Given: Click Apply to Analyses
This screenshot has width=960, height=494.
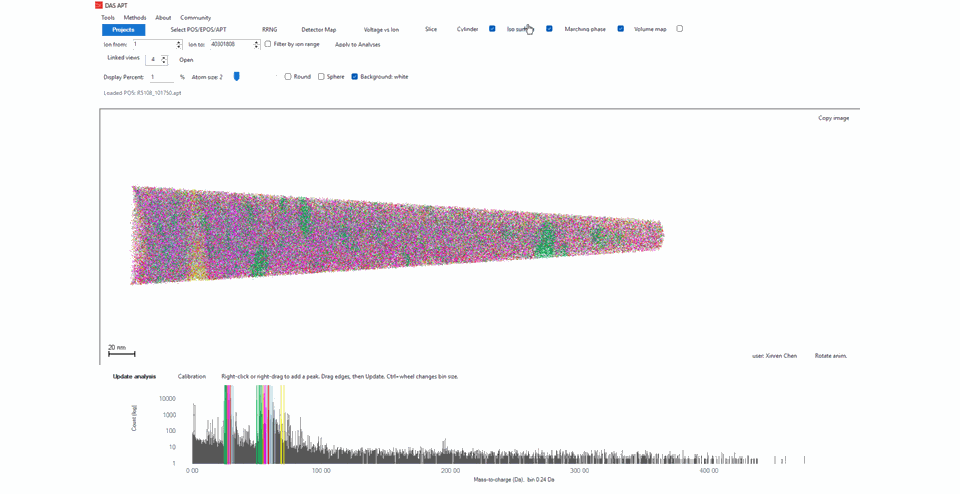Looking at the screenshot, I should (x=358, y=45).
